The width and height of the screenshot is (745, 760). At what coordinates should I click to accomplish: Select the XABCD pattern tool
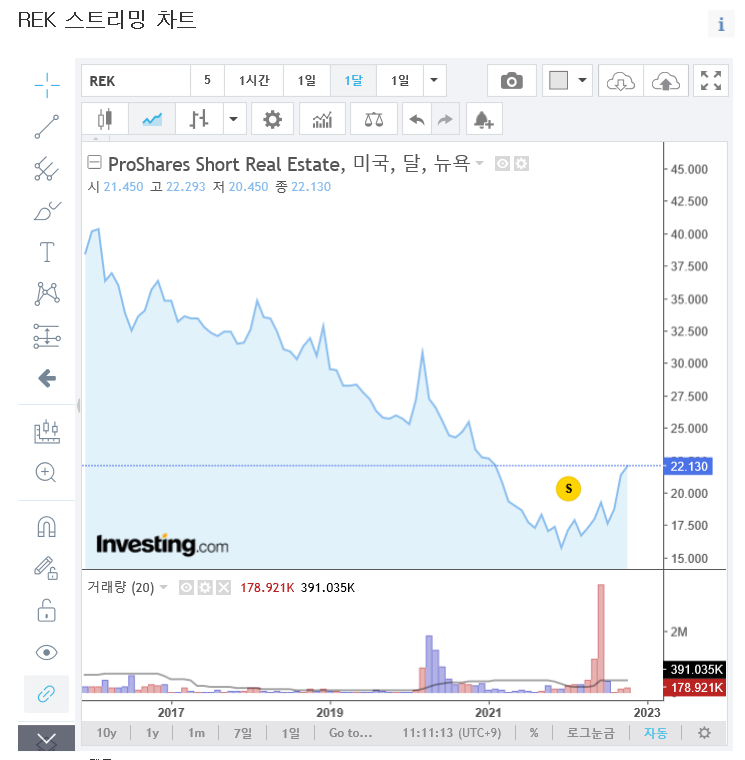point(47,294)
